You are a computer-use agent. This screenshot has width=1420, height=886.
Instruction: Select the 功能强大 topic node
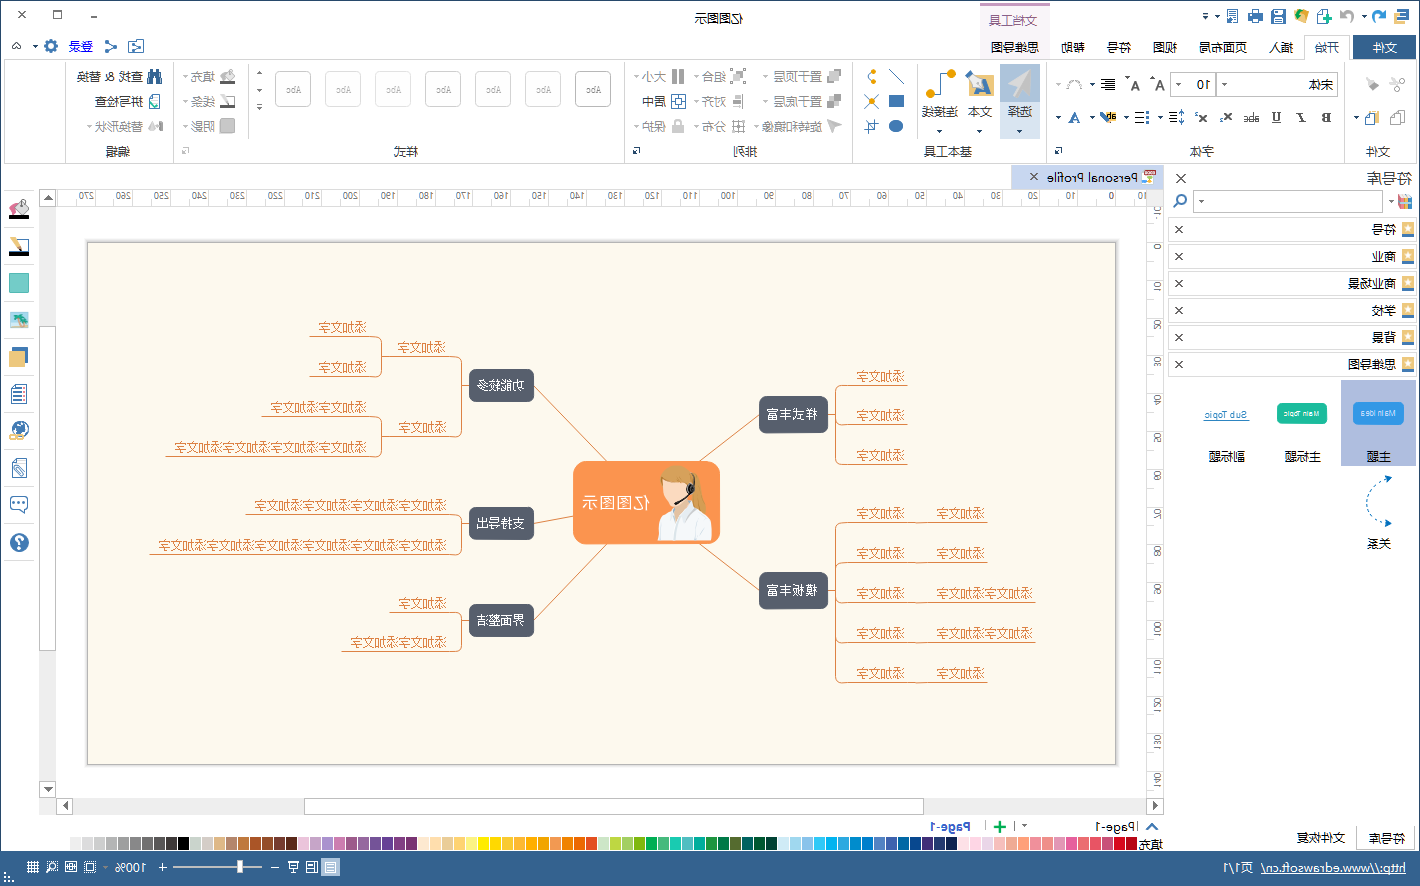coord(501,385)
